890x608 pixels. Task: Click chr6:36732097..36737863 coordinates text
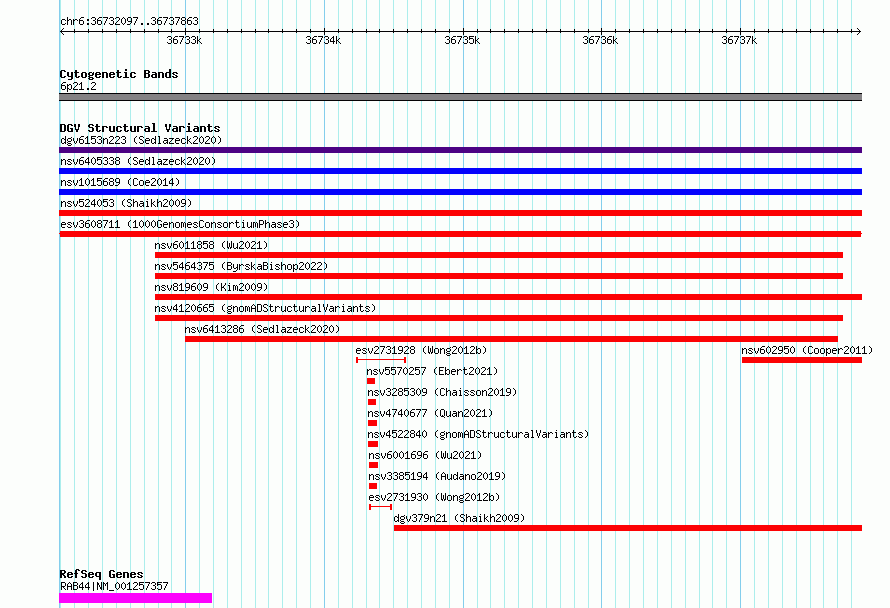click(129, 22)
